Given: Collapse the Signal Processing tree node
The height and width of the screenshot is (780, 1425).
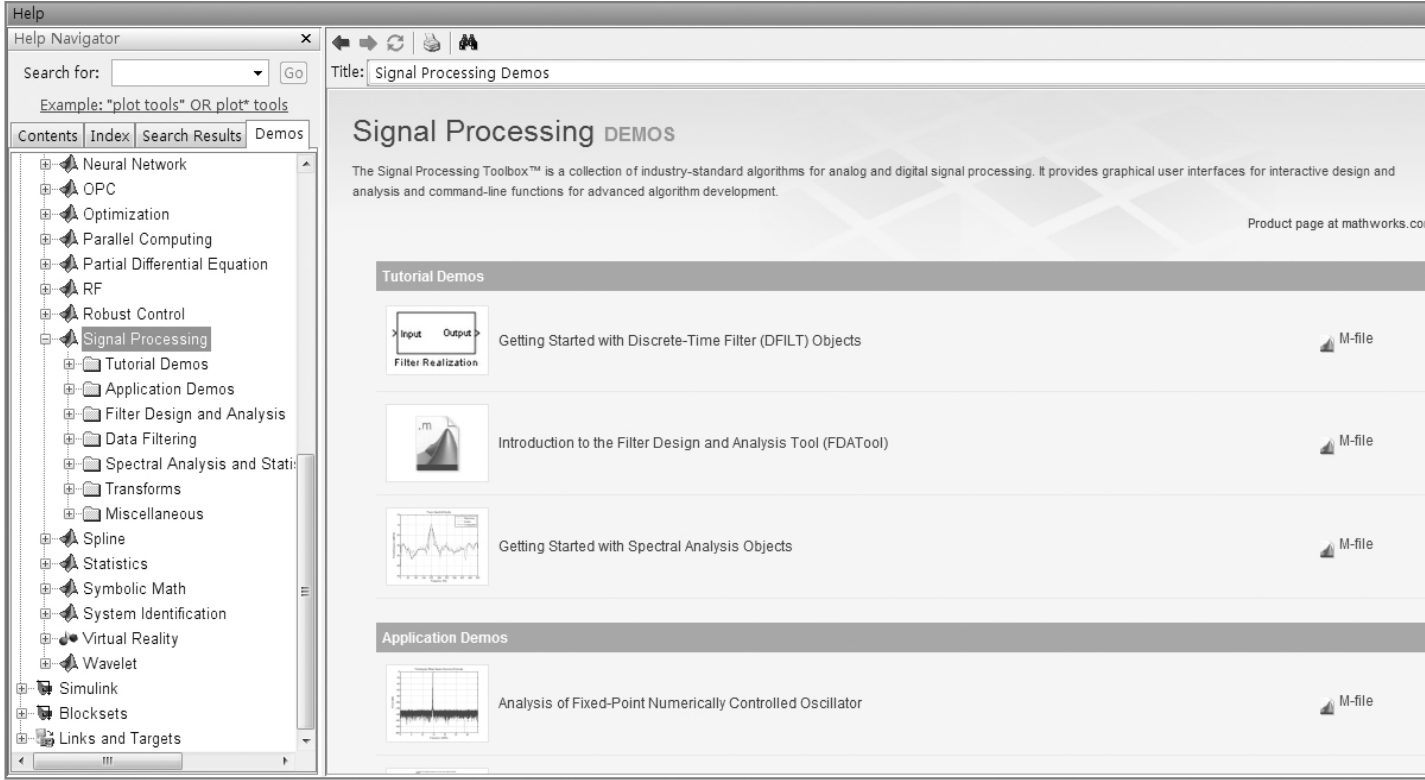Looking at the screenshot, I should (x=44, y=339).
